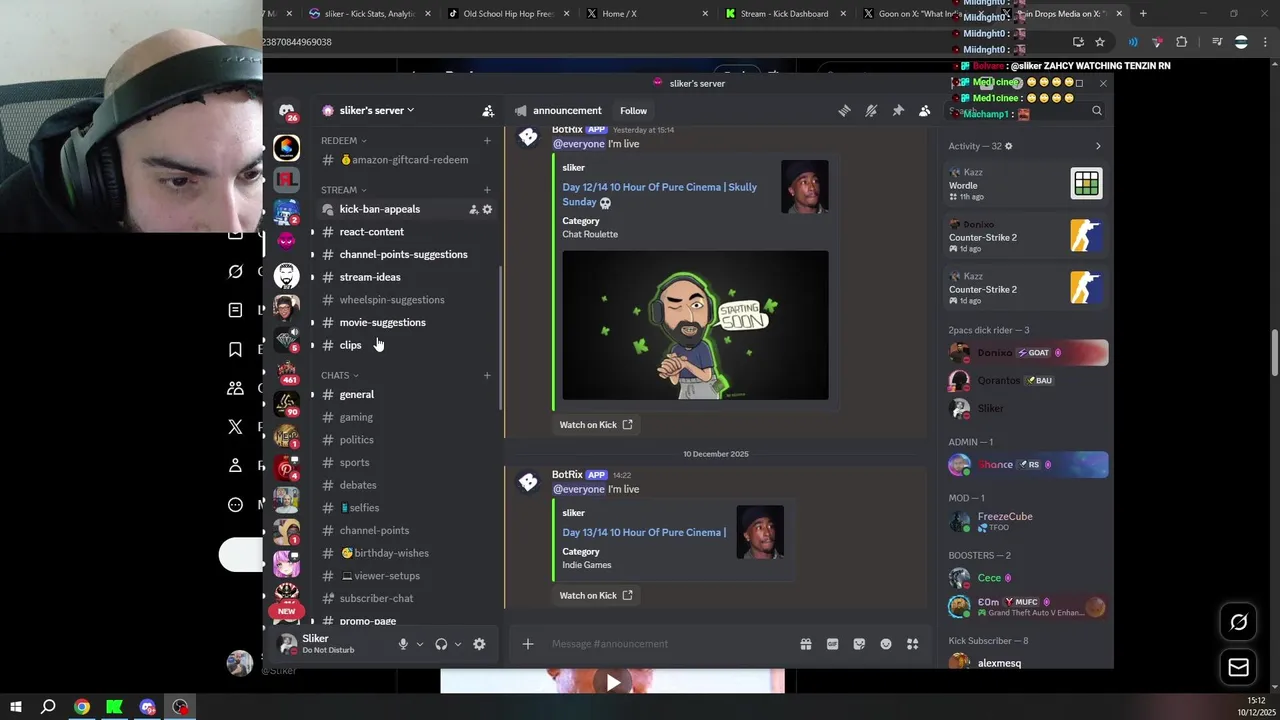Click the plus attach button in message box
Viewport: 1280px width, 720px height.
tap(528, 644)
